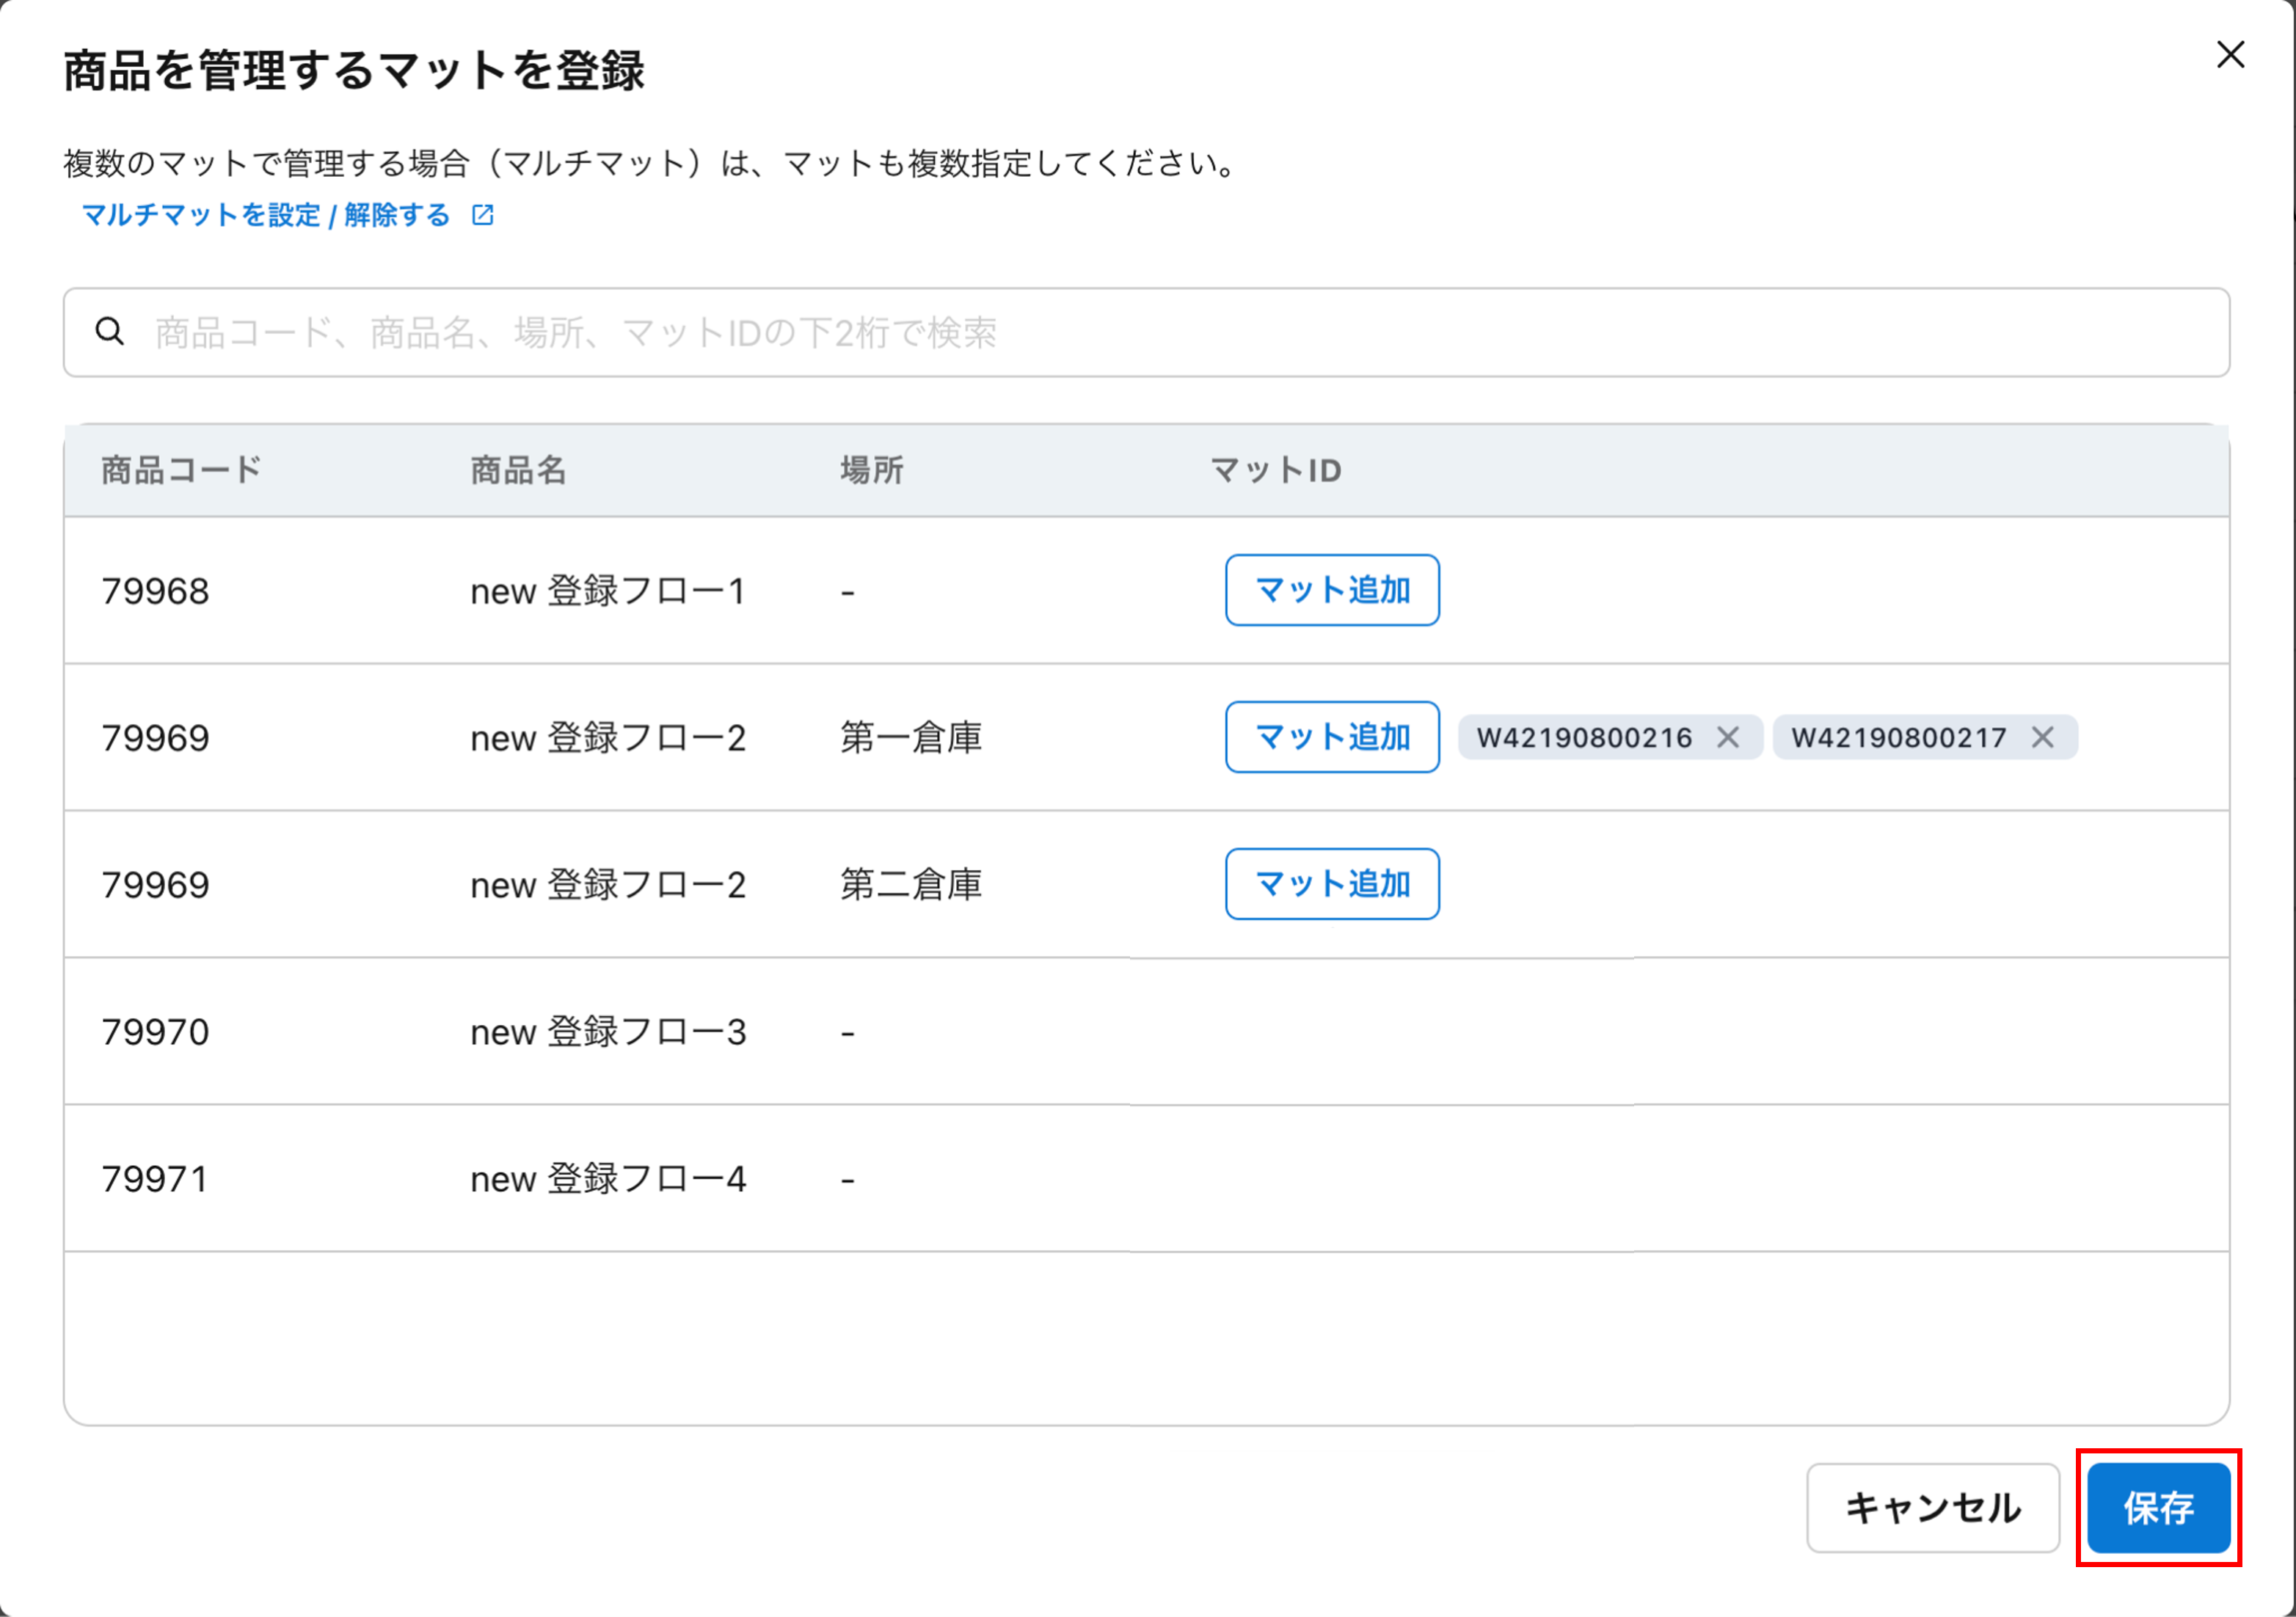Viewport: 2296px width, 1617px height.
Task: Click マット追加 for new 登録フロー1
Action: tap(1332, 590)
